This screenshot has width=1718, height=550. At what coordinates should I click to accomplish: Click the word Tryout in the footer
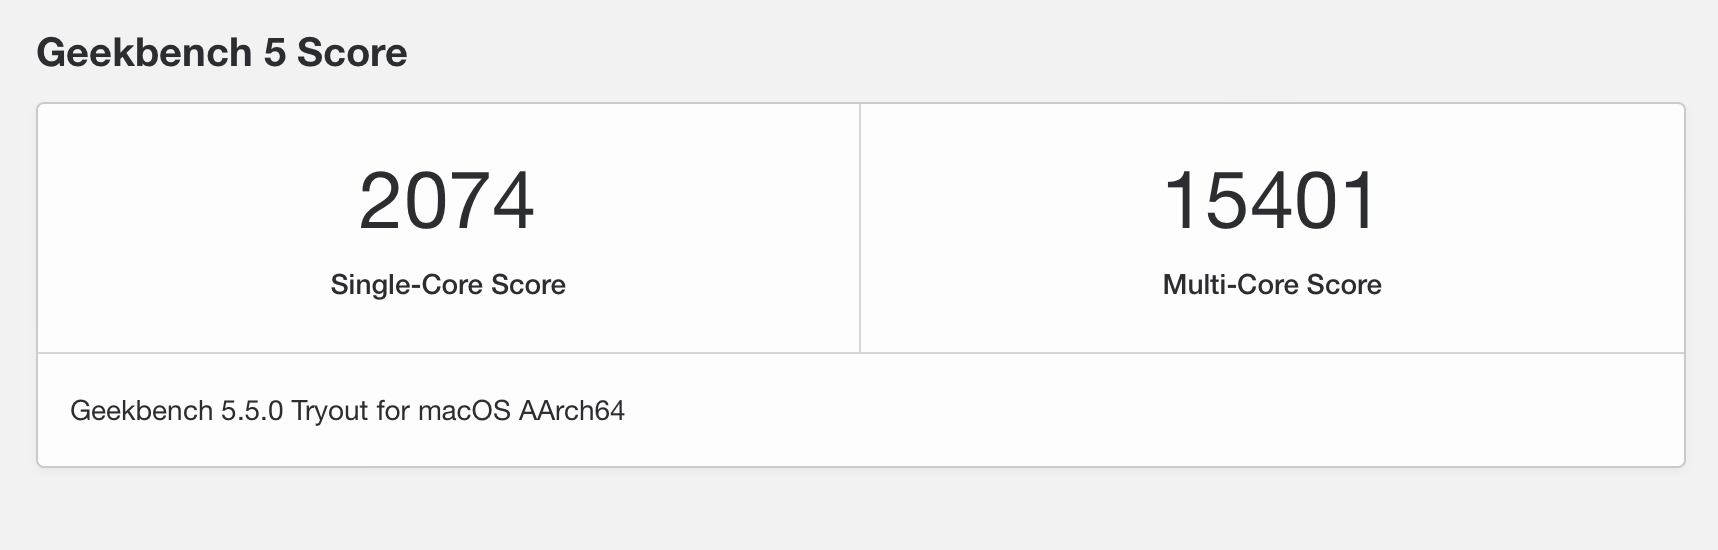pyautogui.click(x=330, y=411)
